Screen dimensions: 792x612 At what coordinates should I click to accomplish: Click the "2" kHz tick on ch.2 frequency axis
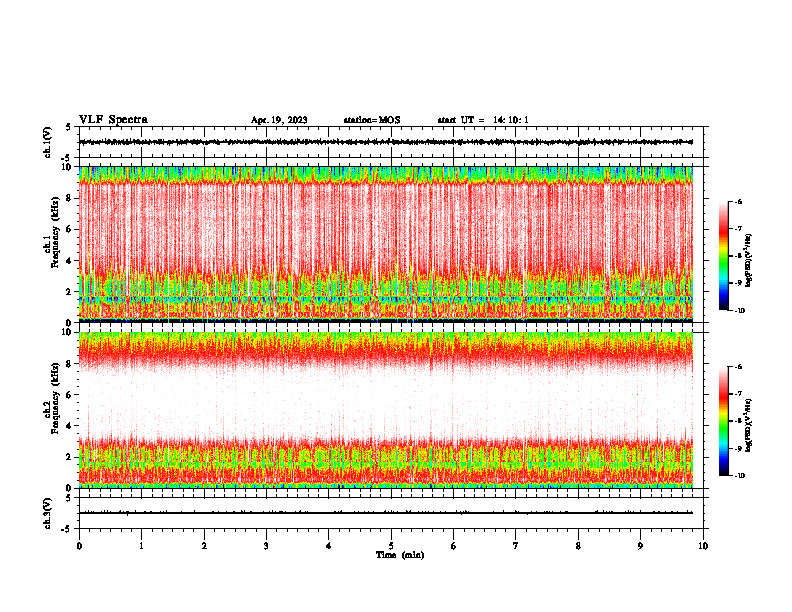click(x=69, y=457)
